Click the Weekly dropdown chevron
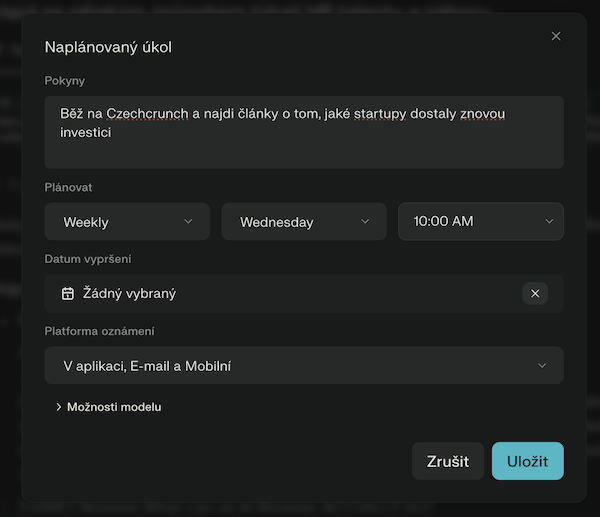The image size is (600, 517). pyautogui.click(x=188, y=222)
